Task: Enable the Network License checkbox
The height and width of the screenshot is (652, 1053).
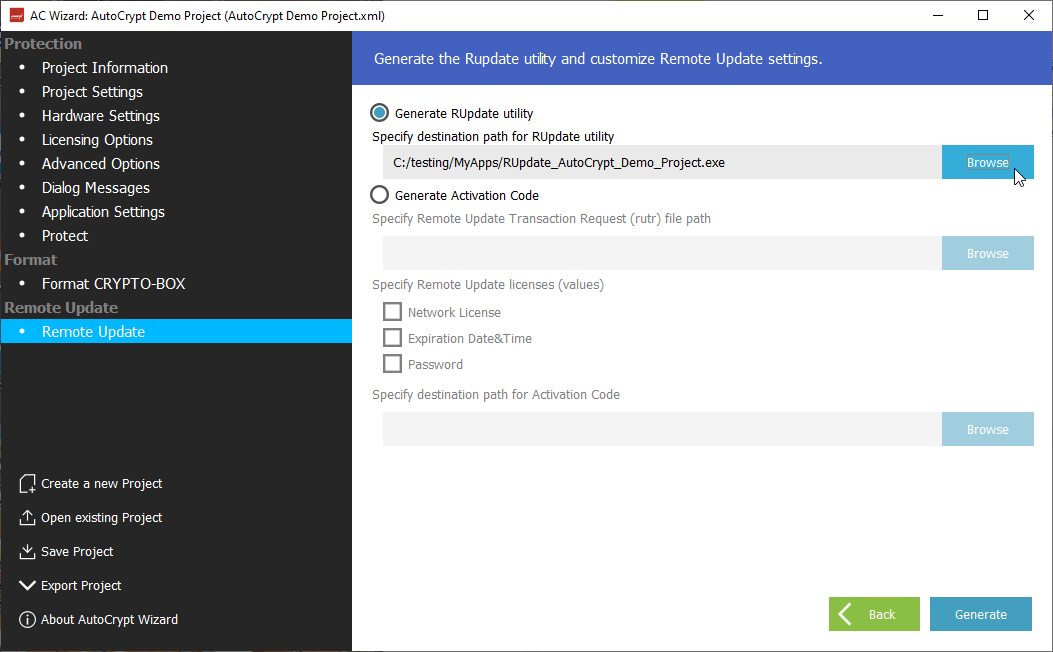Action: (x=393, y=312)
